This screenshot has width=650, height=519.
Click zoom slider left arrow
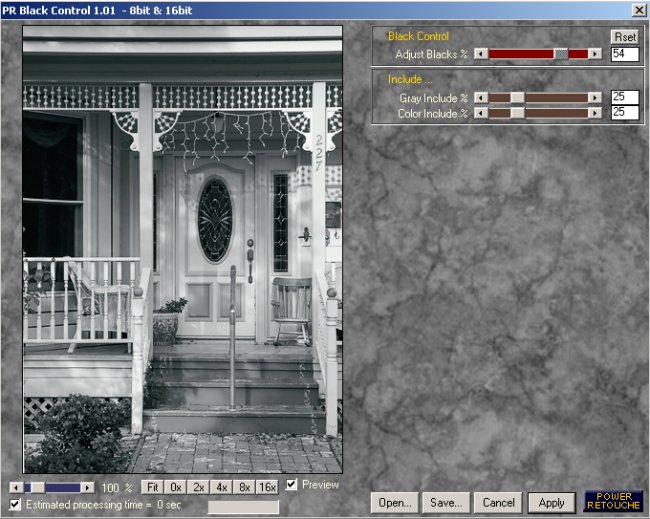point(17,488)
